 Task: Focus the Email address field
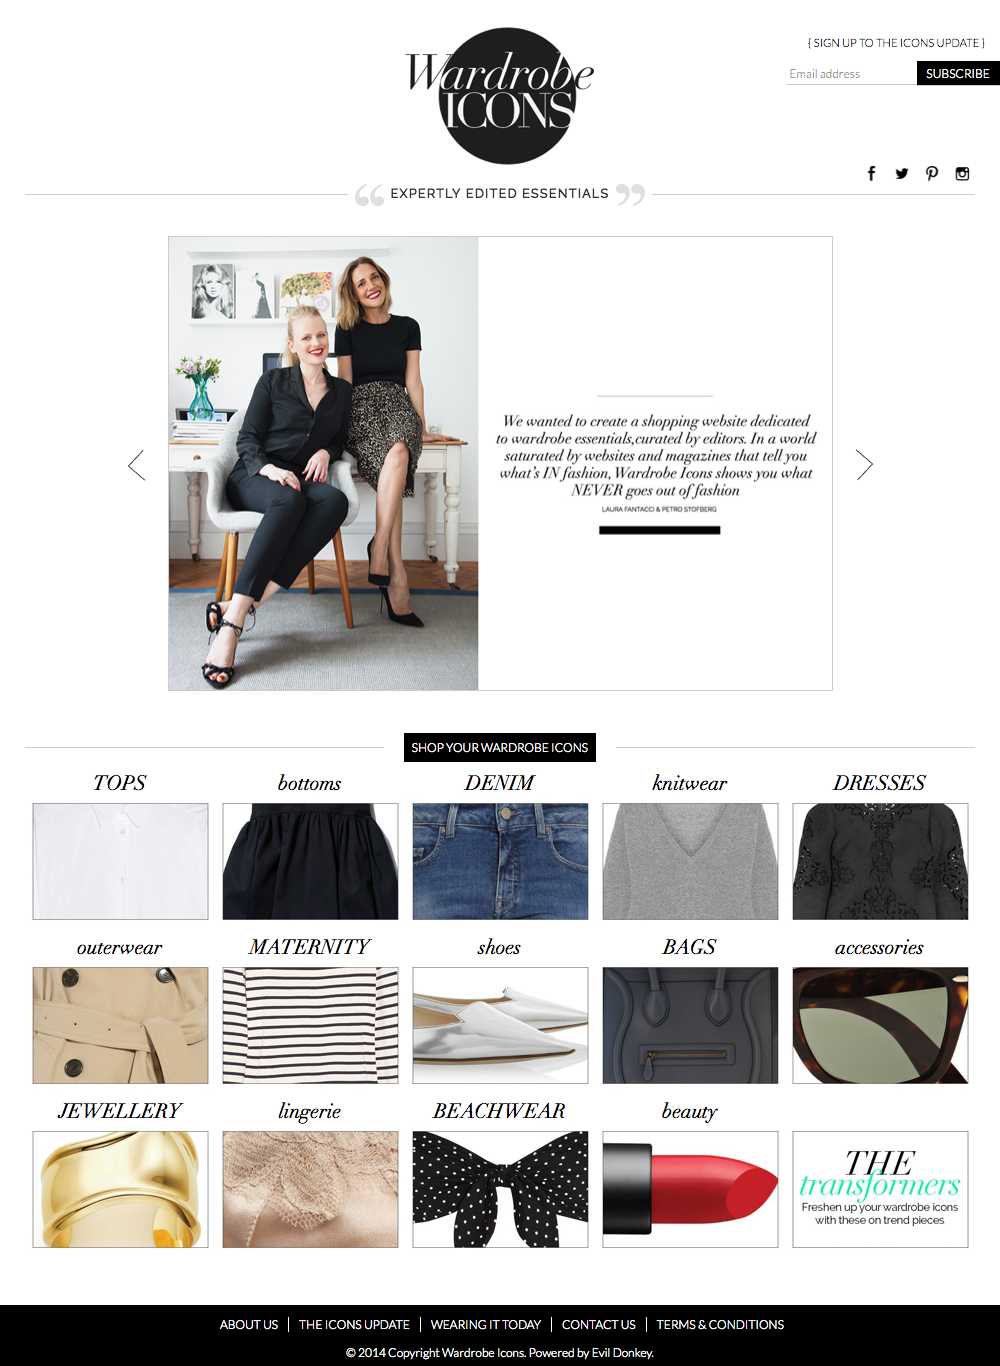pos(851,73)
